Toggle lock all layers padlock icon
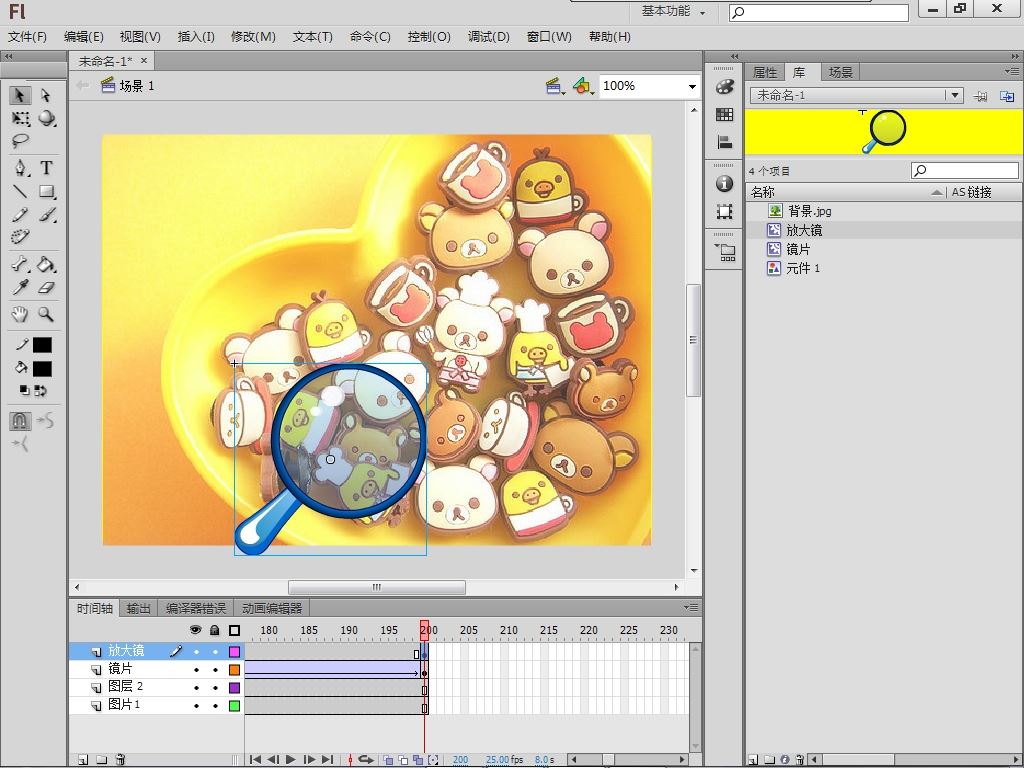The width and height of the screenshot is (1024, 768). coord(215,630)
